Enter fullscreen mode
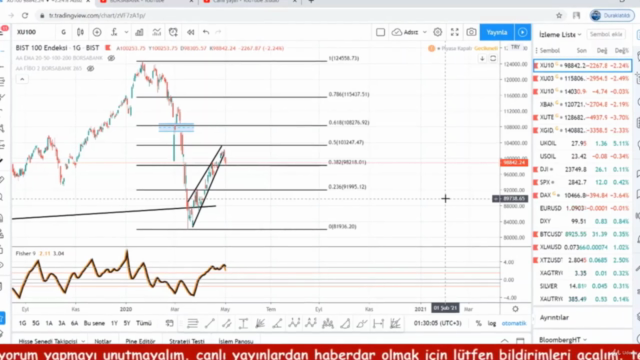The width and height of the screenshot is (640, 360). click(455, 32)
